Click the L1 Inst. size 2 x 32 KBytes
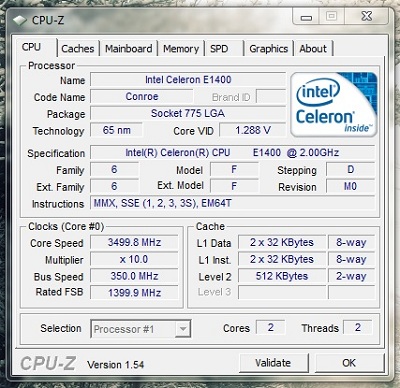The image size is (400, 388). [282, 259]
